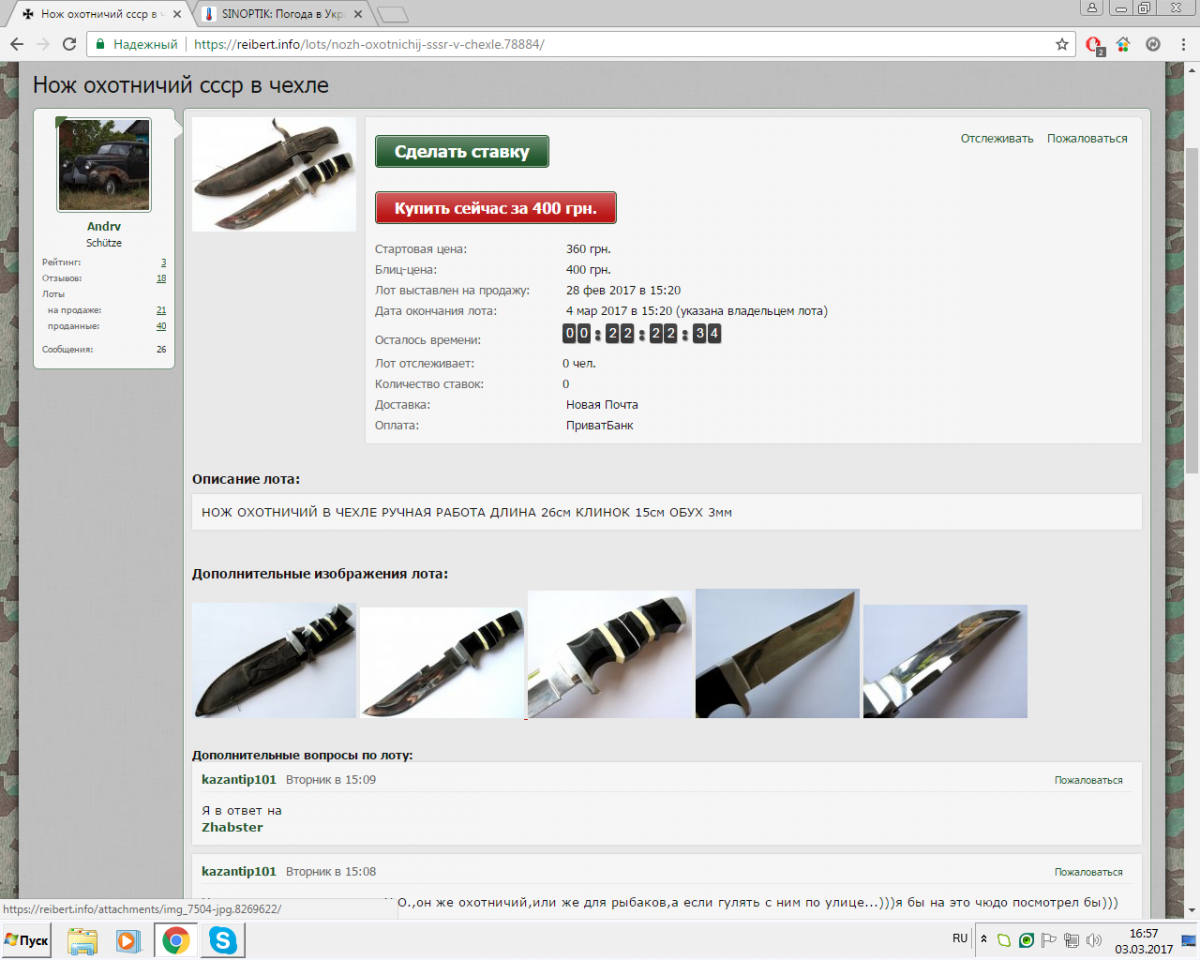Open the Action Center flag tray icon
Screen dimensions: 1200x960
tap(1049, 940)
